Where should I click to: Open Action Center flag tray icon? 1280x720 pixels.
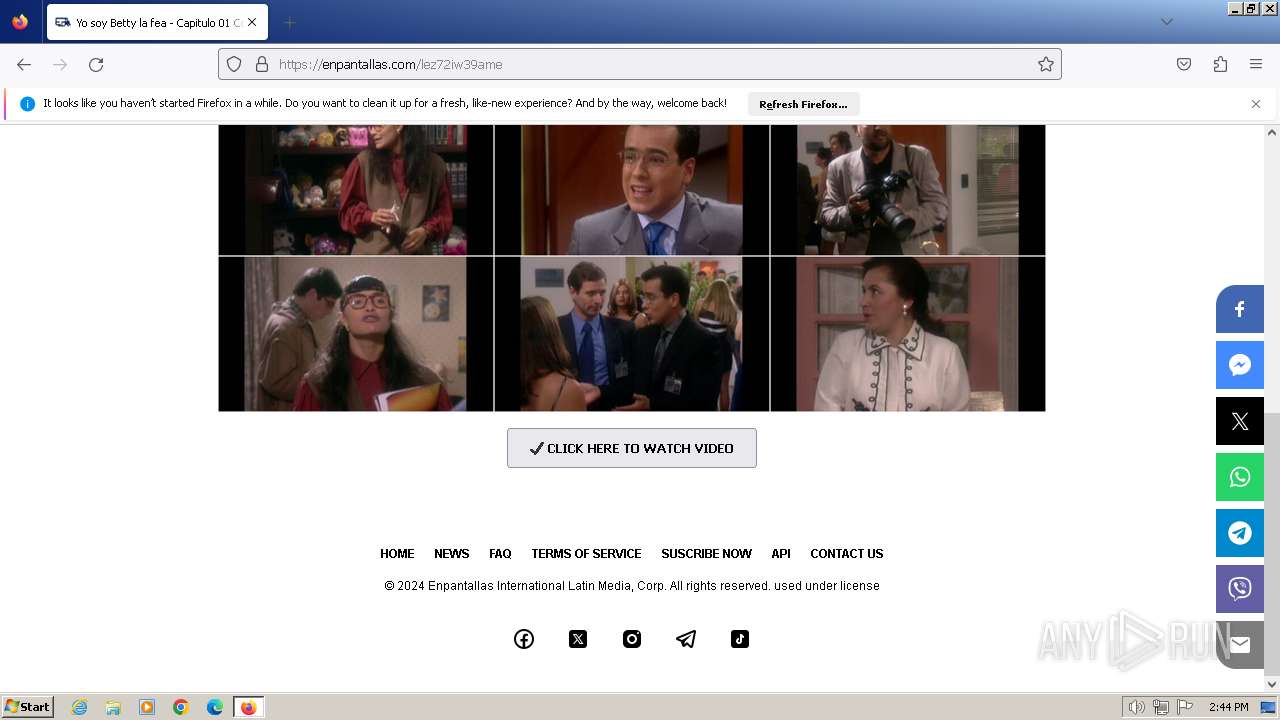pyautogui.click(x=1185, y=707)
